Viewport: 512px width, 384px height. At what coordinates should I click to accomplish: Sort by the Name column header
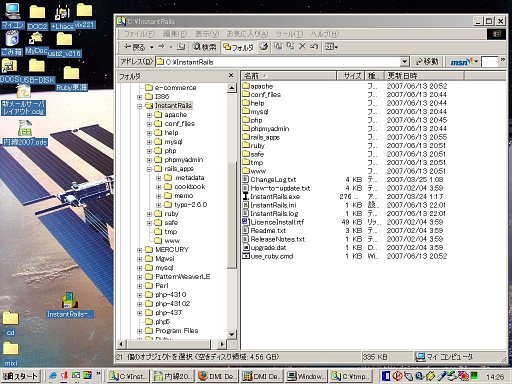(289, 76)
